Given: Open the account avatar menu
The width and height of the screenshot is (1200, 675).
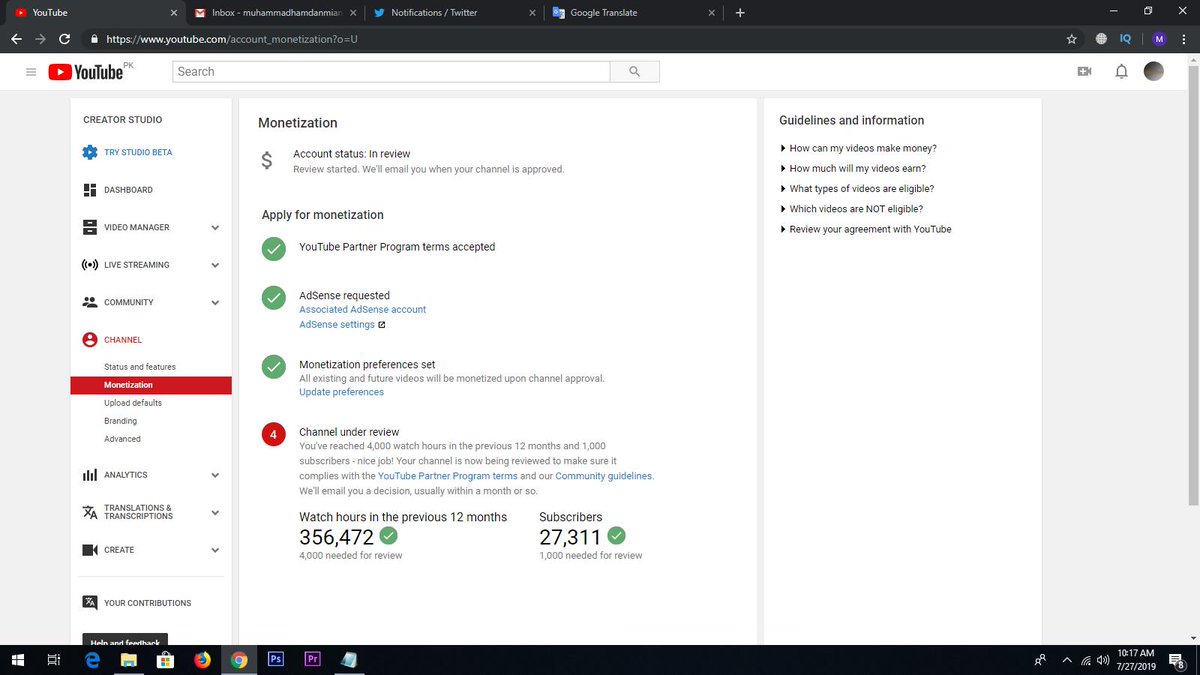Looking at the screenshot, I should [x=1153, y=71].
